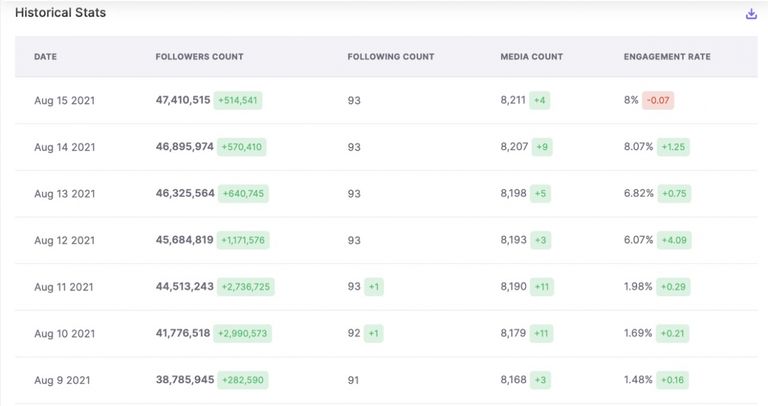Screen dimensions: 768x406
Task: Click the +9 media count badge
Action: pyautogui.click(x=541, y=147)
